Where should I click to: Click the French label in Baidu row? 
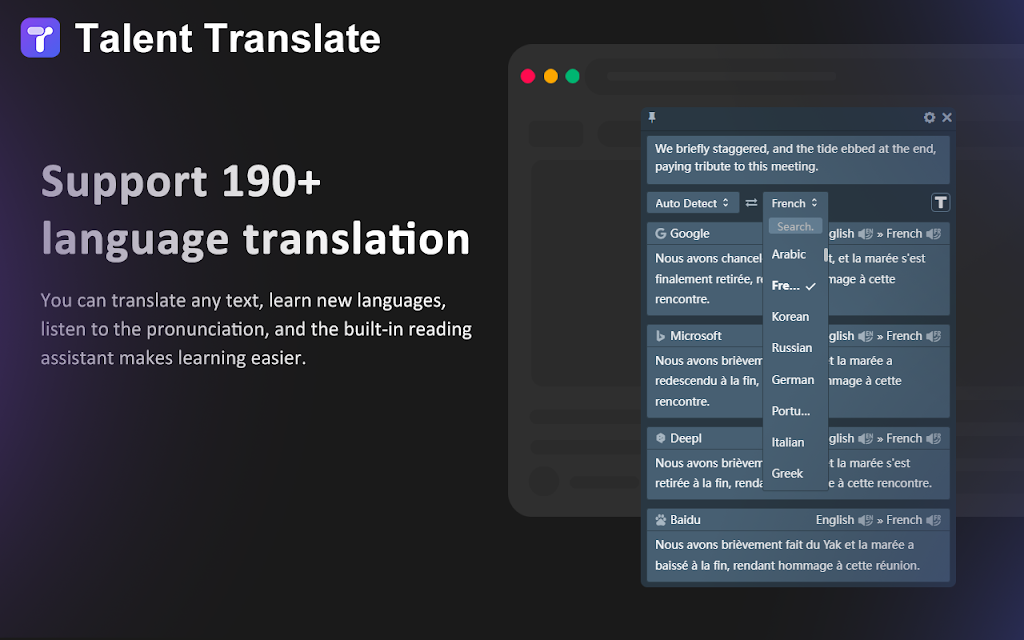tap(904, 520)
